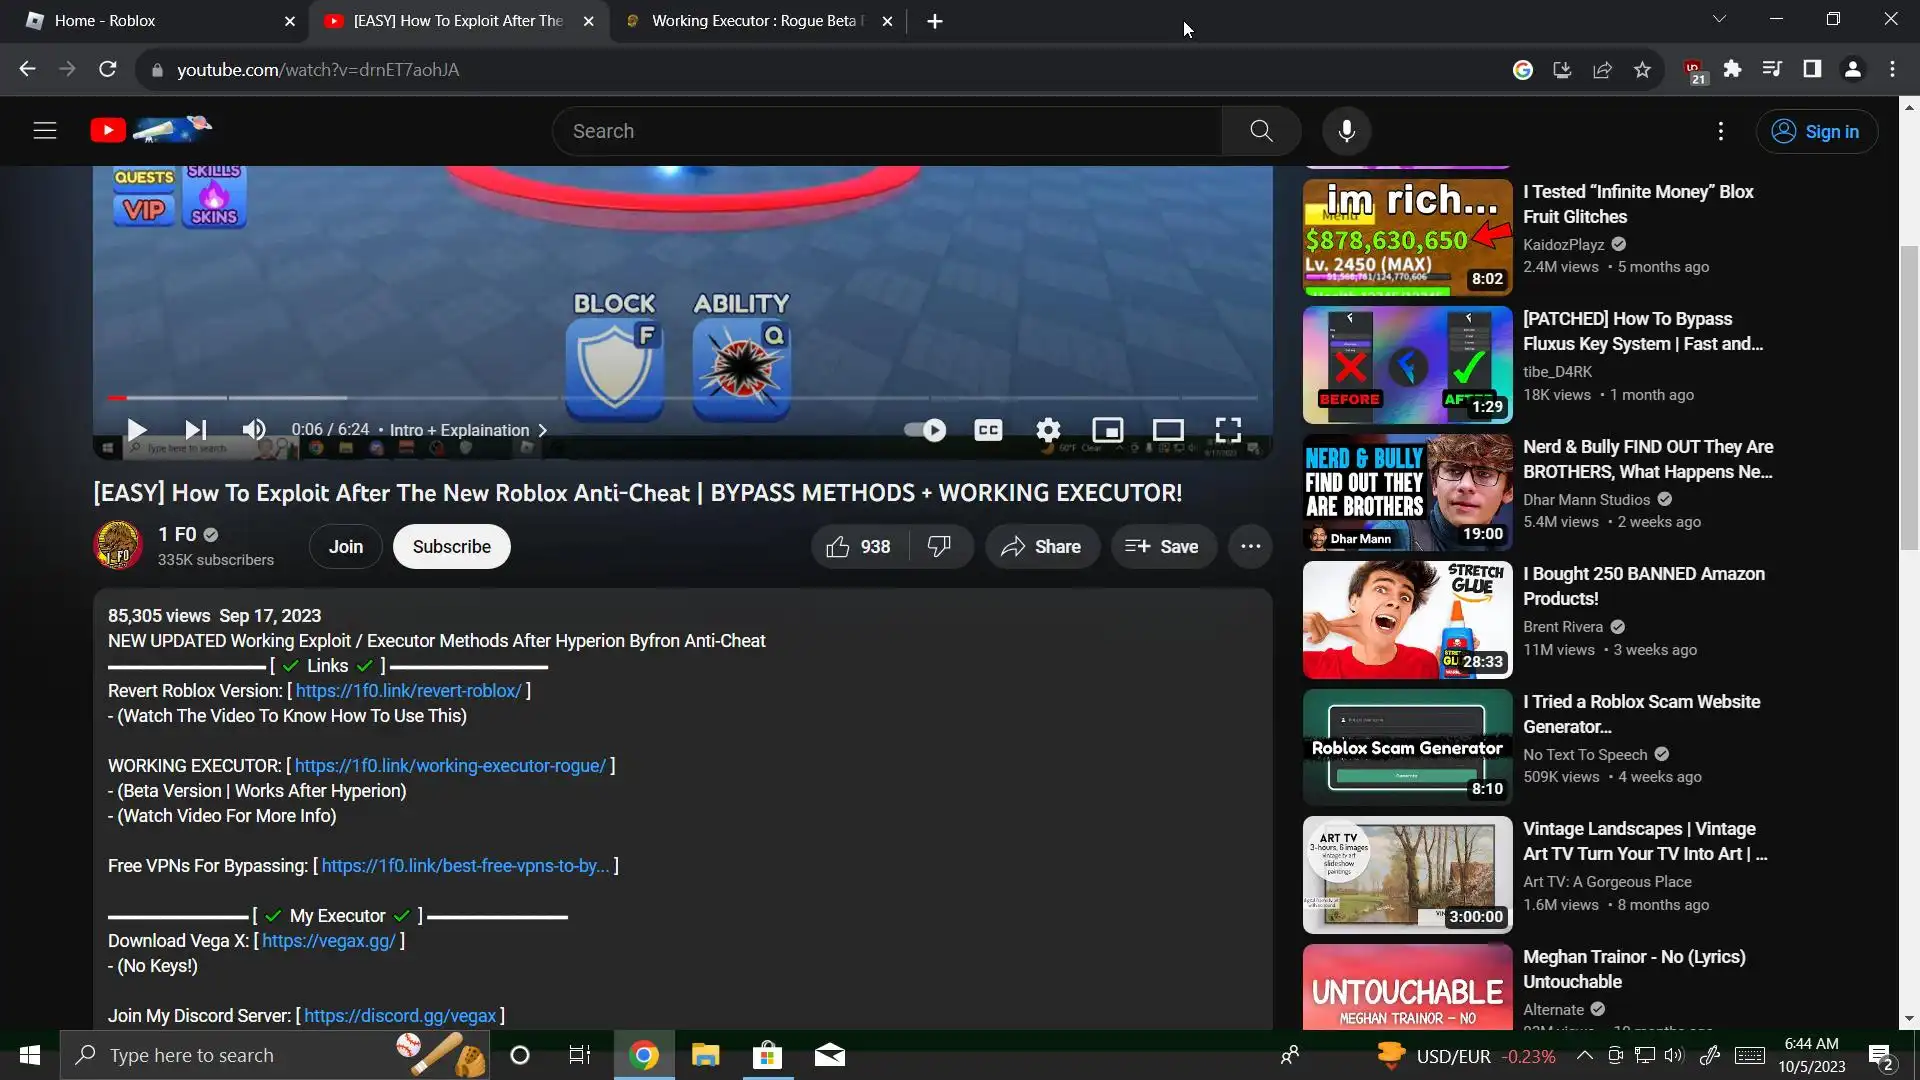This screenshot has width=1920, height=1080.
Task: Skip to next video
Action: (x=196, y=430)
